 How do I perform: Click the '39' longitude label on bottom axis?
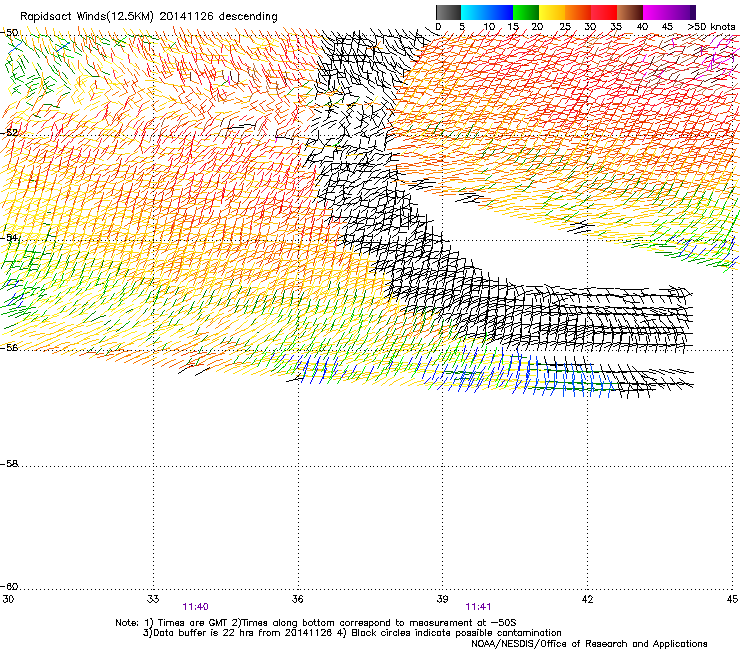tap(442, 599)
